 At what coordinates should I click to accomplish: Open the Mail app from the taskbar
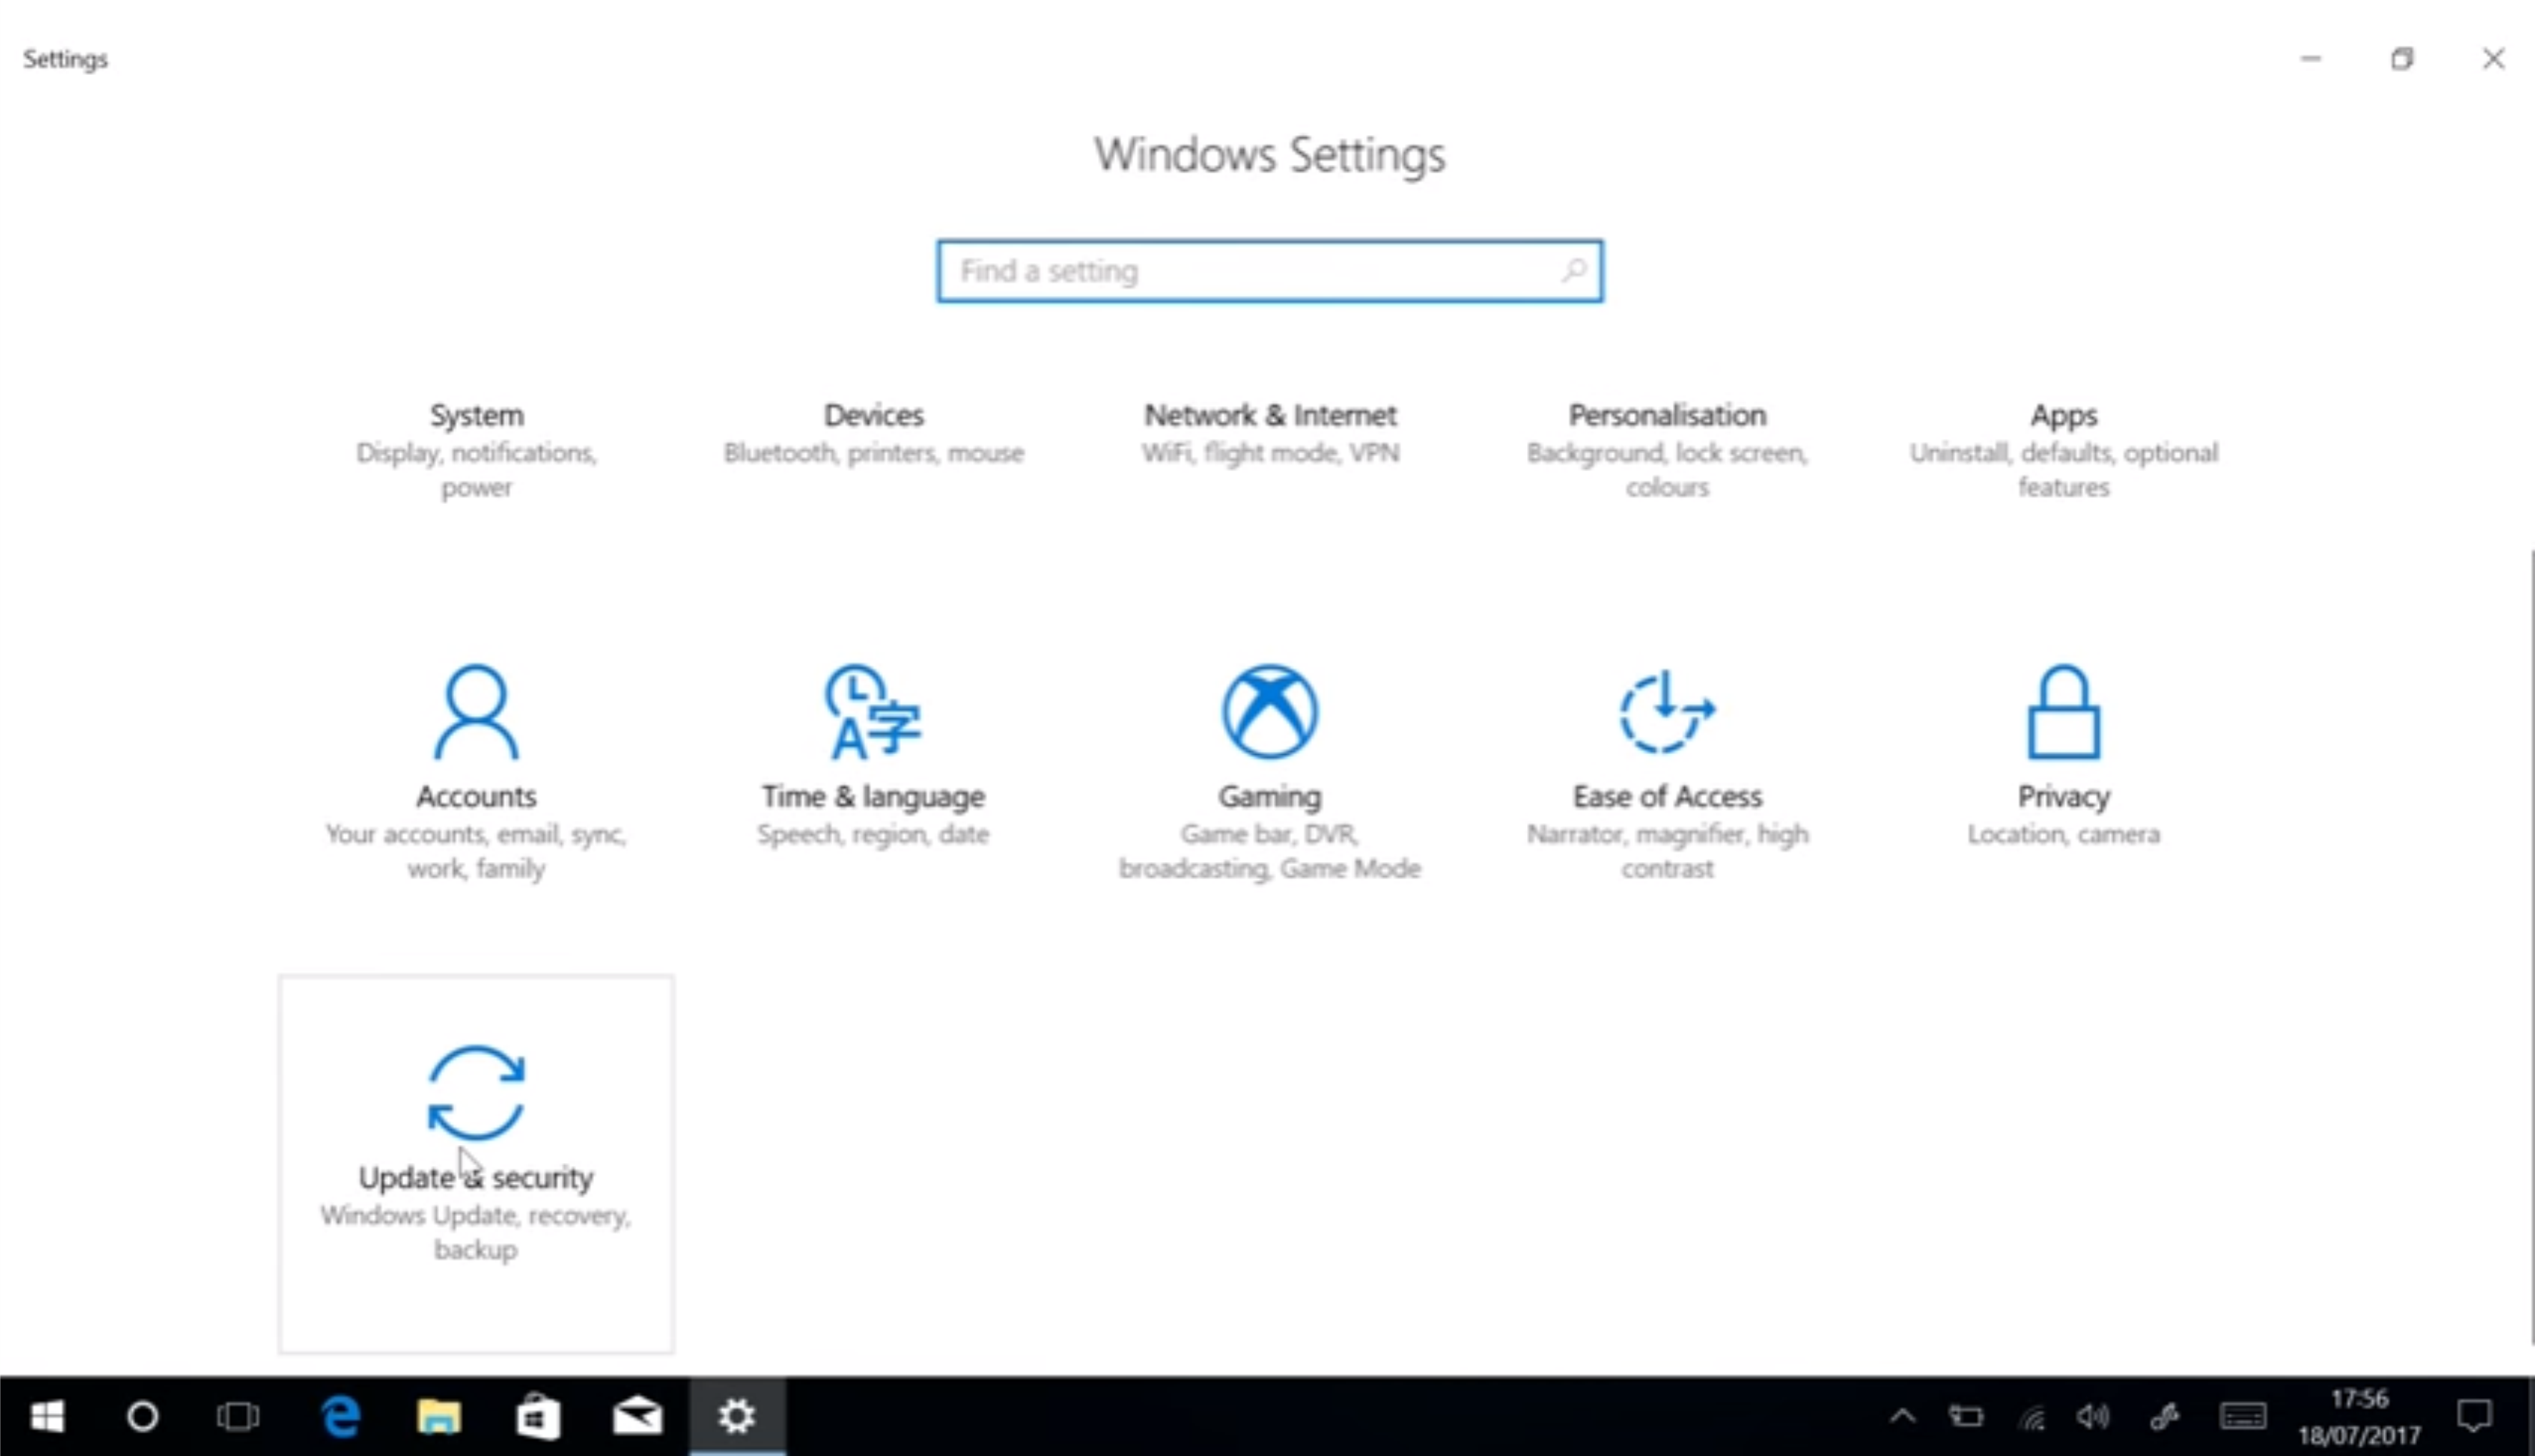637,1416
